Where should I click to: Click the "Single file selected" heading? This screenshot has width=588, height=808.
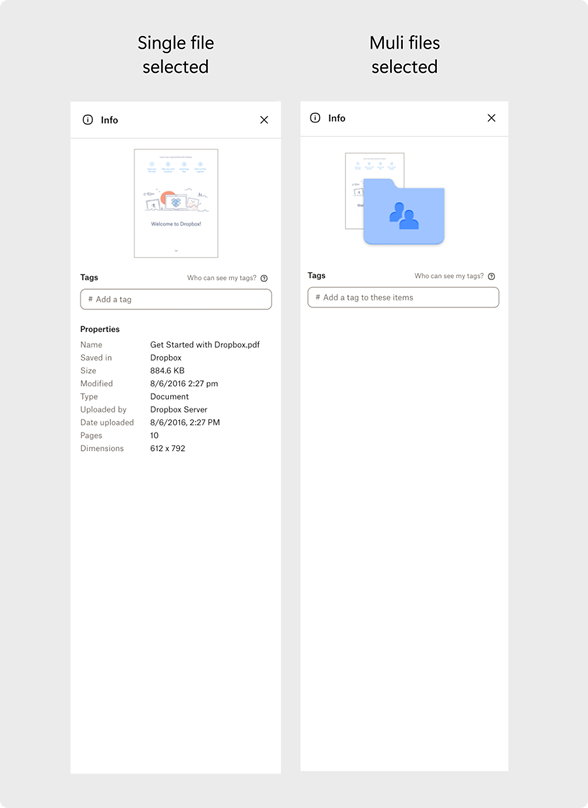point(176,55)
